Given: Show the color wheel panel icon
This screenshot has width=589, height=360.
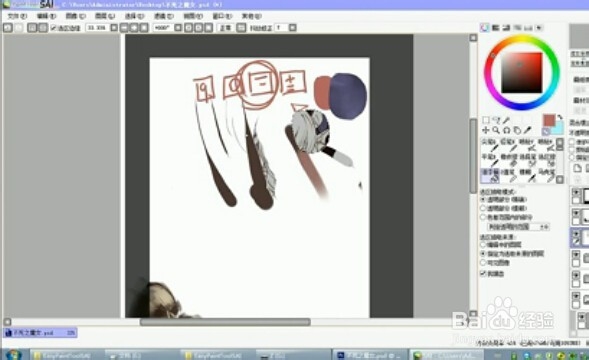Looking at the screenshot, I should 485,28.
